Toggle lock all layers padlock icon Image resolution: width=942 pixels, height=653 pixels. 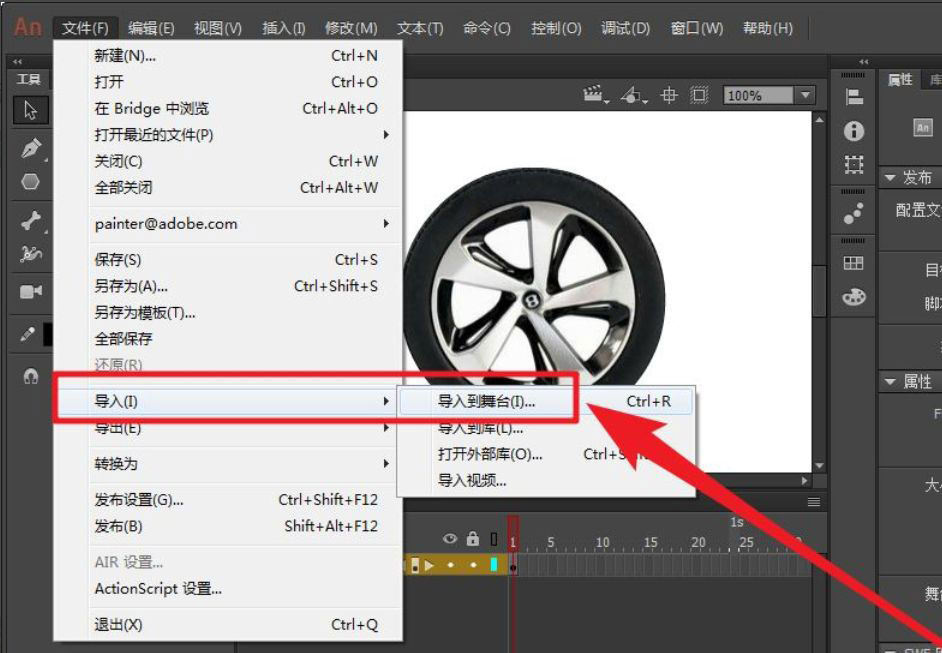[x=473, y=538]
